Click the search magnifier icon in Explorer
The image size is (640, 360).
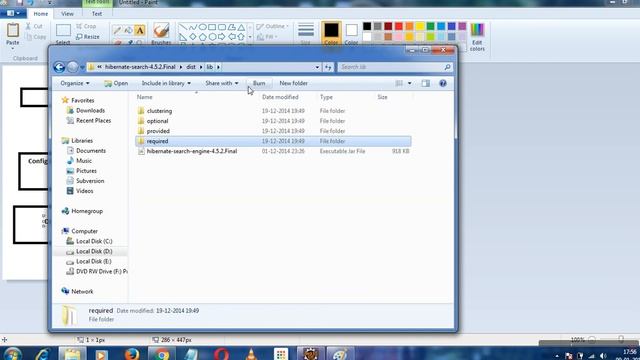coord(447,67)
